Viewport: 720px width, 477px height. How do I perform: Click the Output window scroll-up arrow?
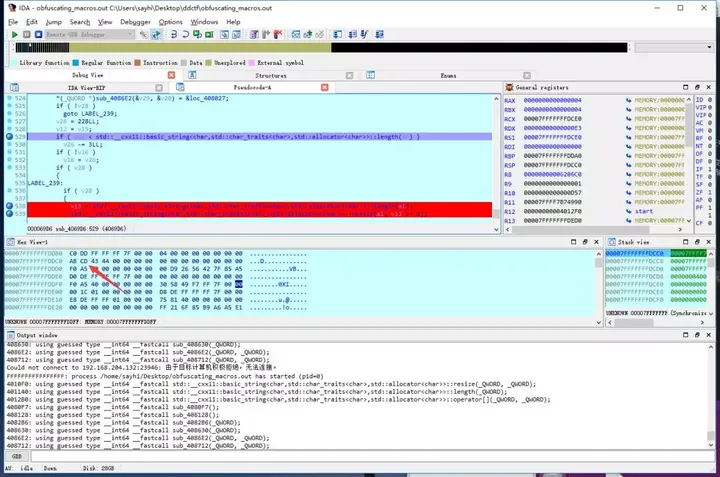pos(710,347)
